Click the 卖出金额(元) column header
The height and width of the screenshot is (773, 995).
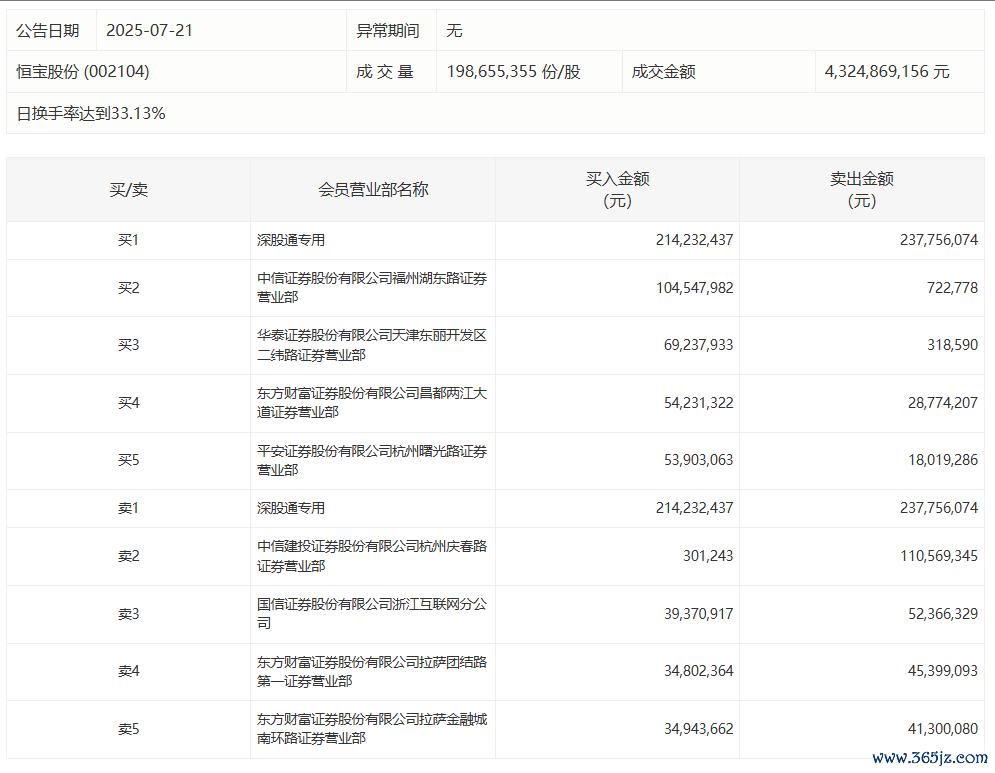[862, 190]
